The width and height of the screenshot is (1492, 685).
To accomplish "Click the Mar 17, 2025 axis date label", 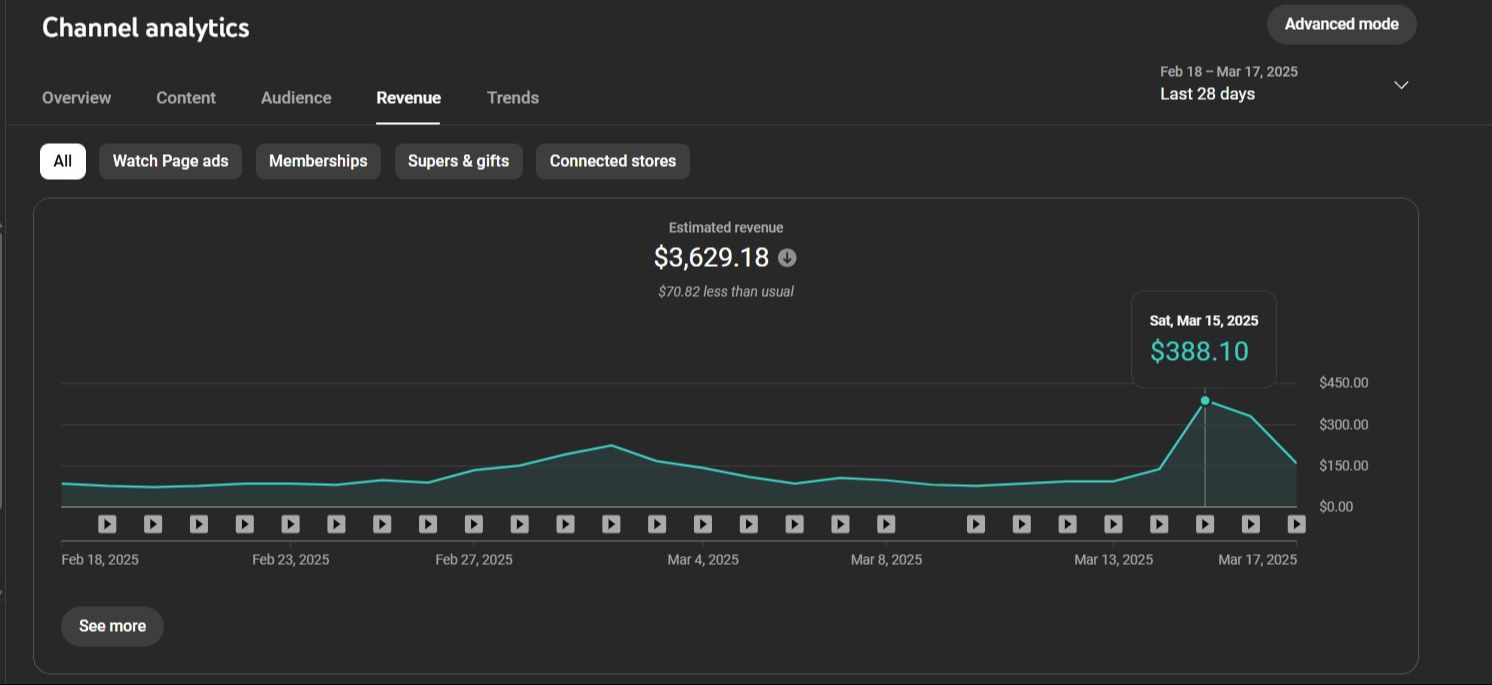I will click(1257, 560).
